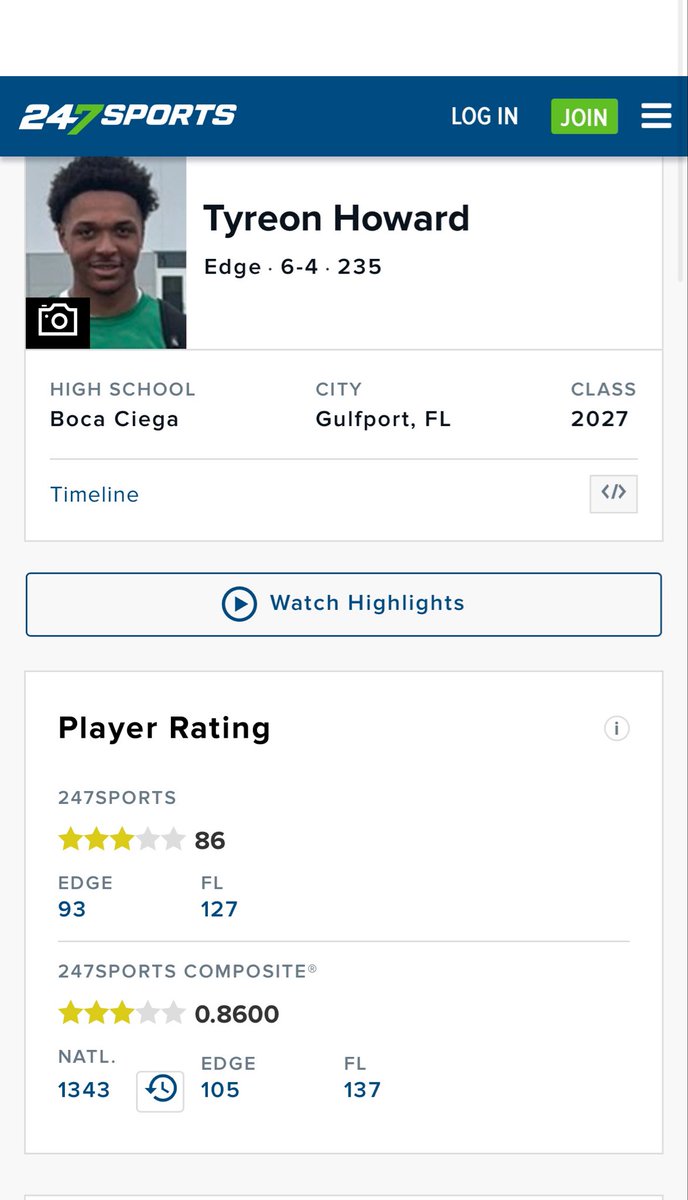Click the Watch Highlights button
Image resolution: width=688 pixels, height=1200 pixels.
click(343, 604)
